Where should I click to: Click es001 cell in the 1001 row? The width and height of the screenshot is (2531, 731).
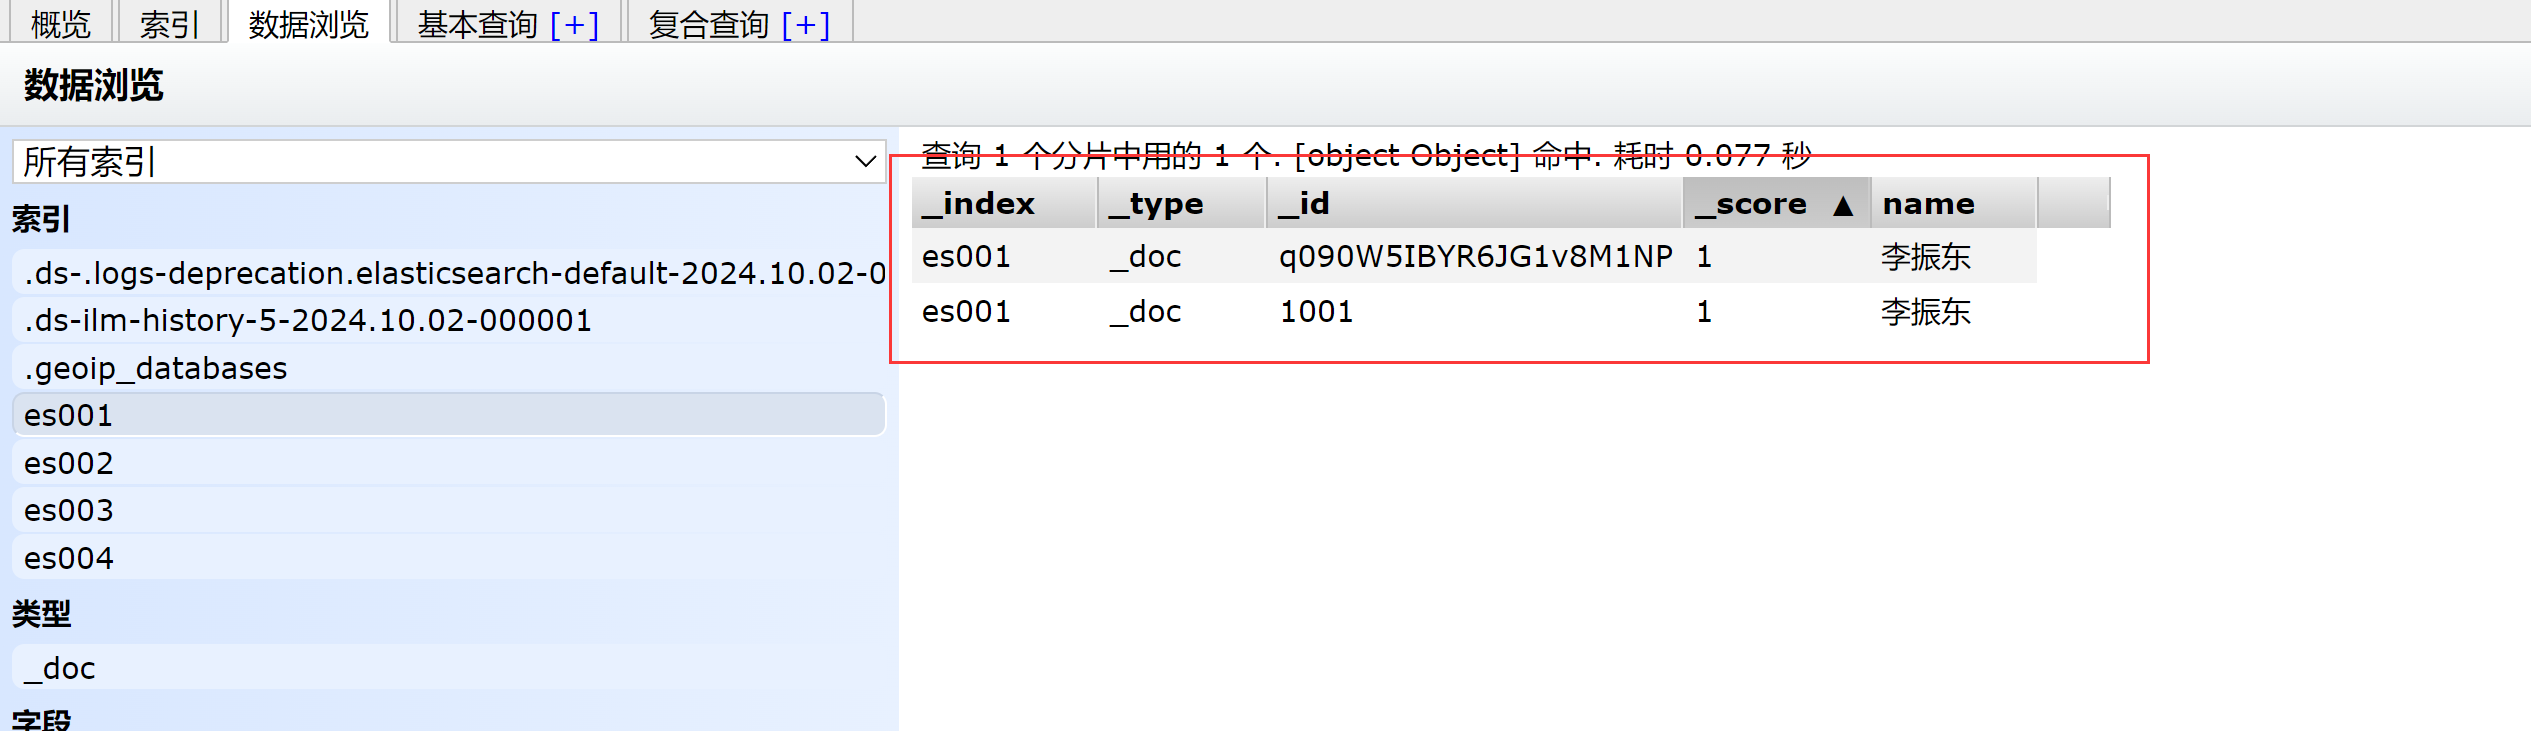pos(966,312)
